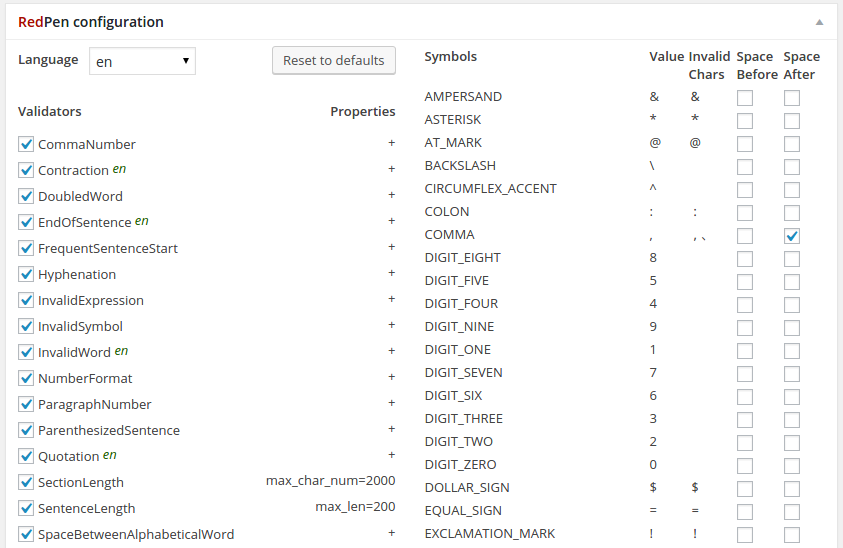The image size is (843, 548).
Task: Open InvalidSymbol properties via plus icon
Action: pyautogui.click(x=391, y=325)
